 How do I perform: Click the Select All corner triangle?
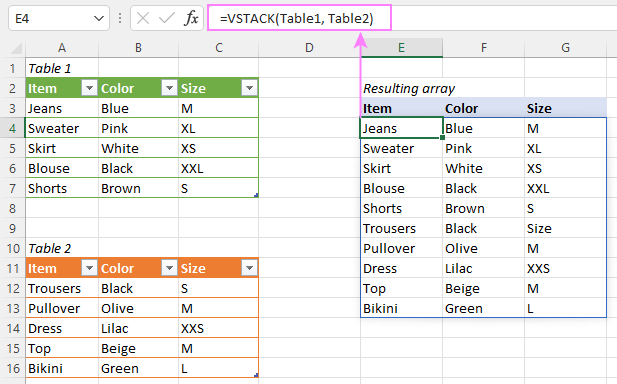coord(16,48)
